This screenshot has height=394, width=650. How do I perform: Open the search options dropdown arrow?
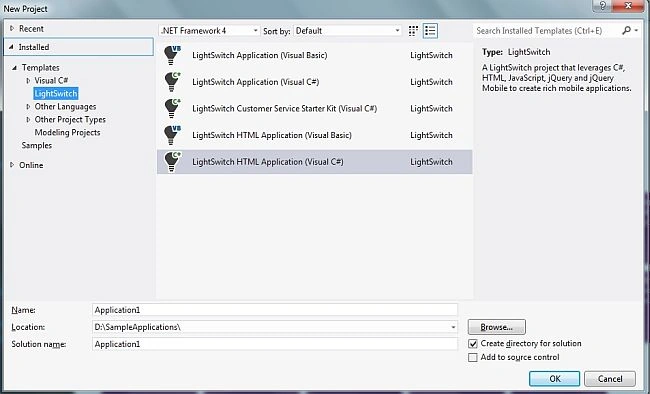click(636, 30)
